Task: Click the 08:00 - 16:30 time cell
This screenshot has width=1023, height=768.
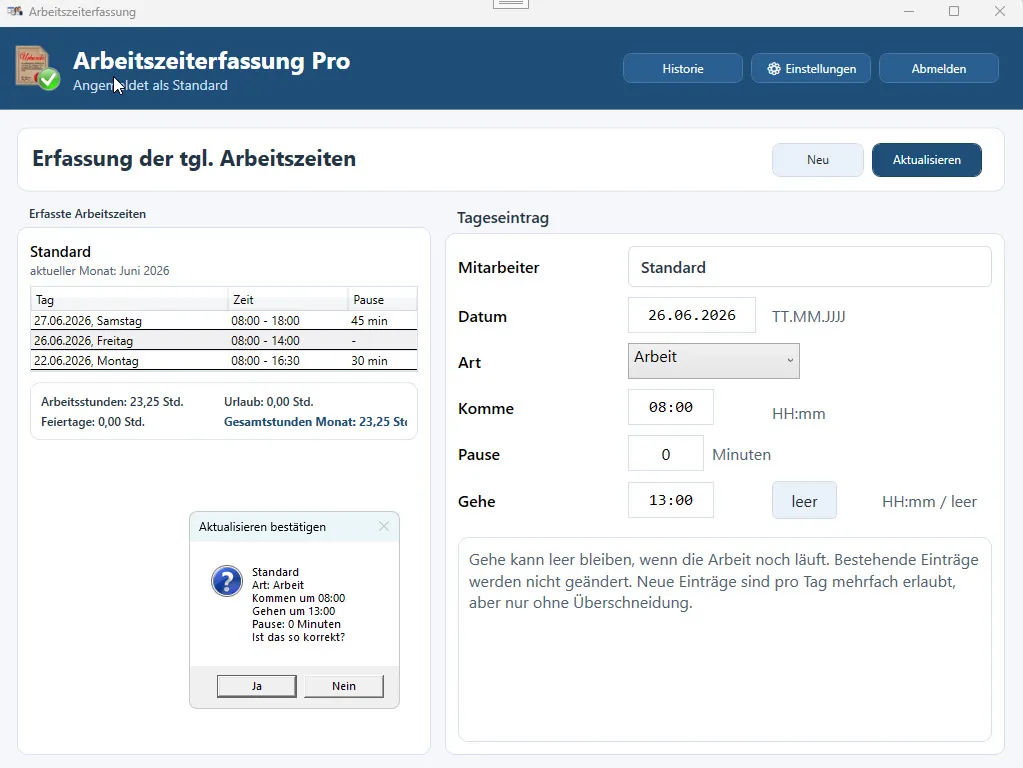Action: tap(265, 360)
